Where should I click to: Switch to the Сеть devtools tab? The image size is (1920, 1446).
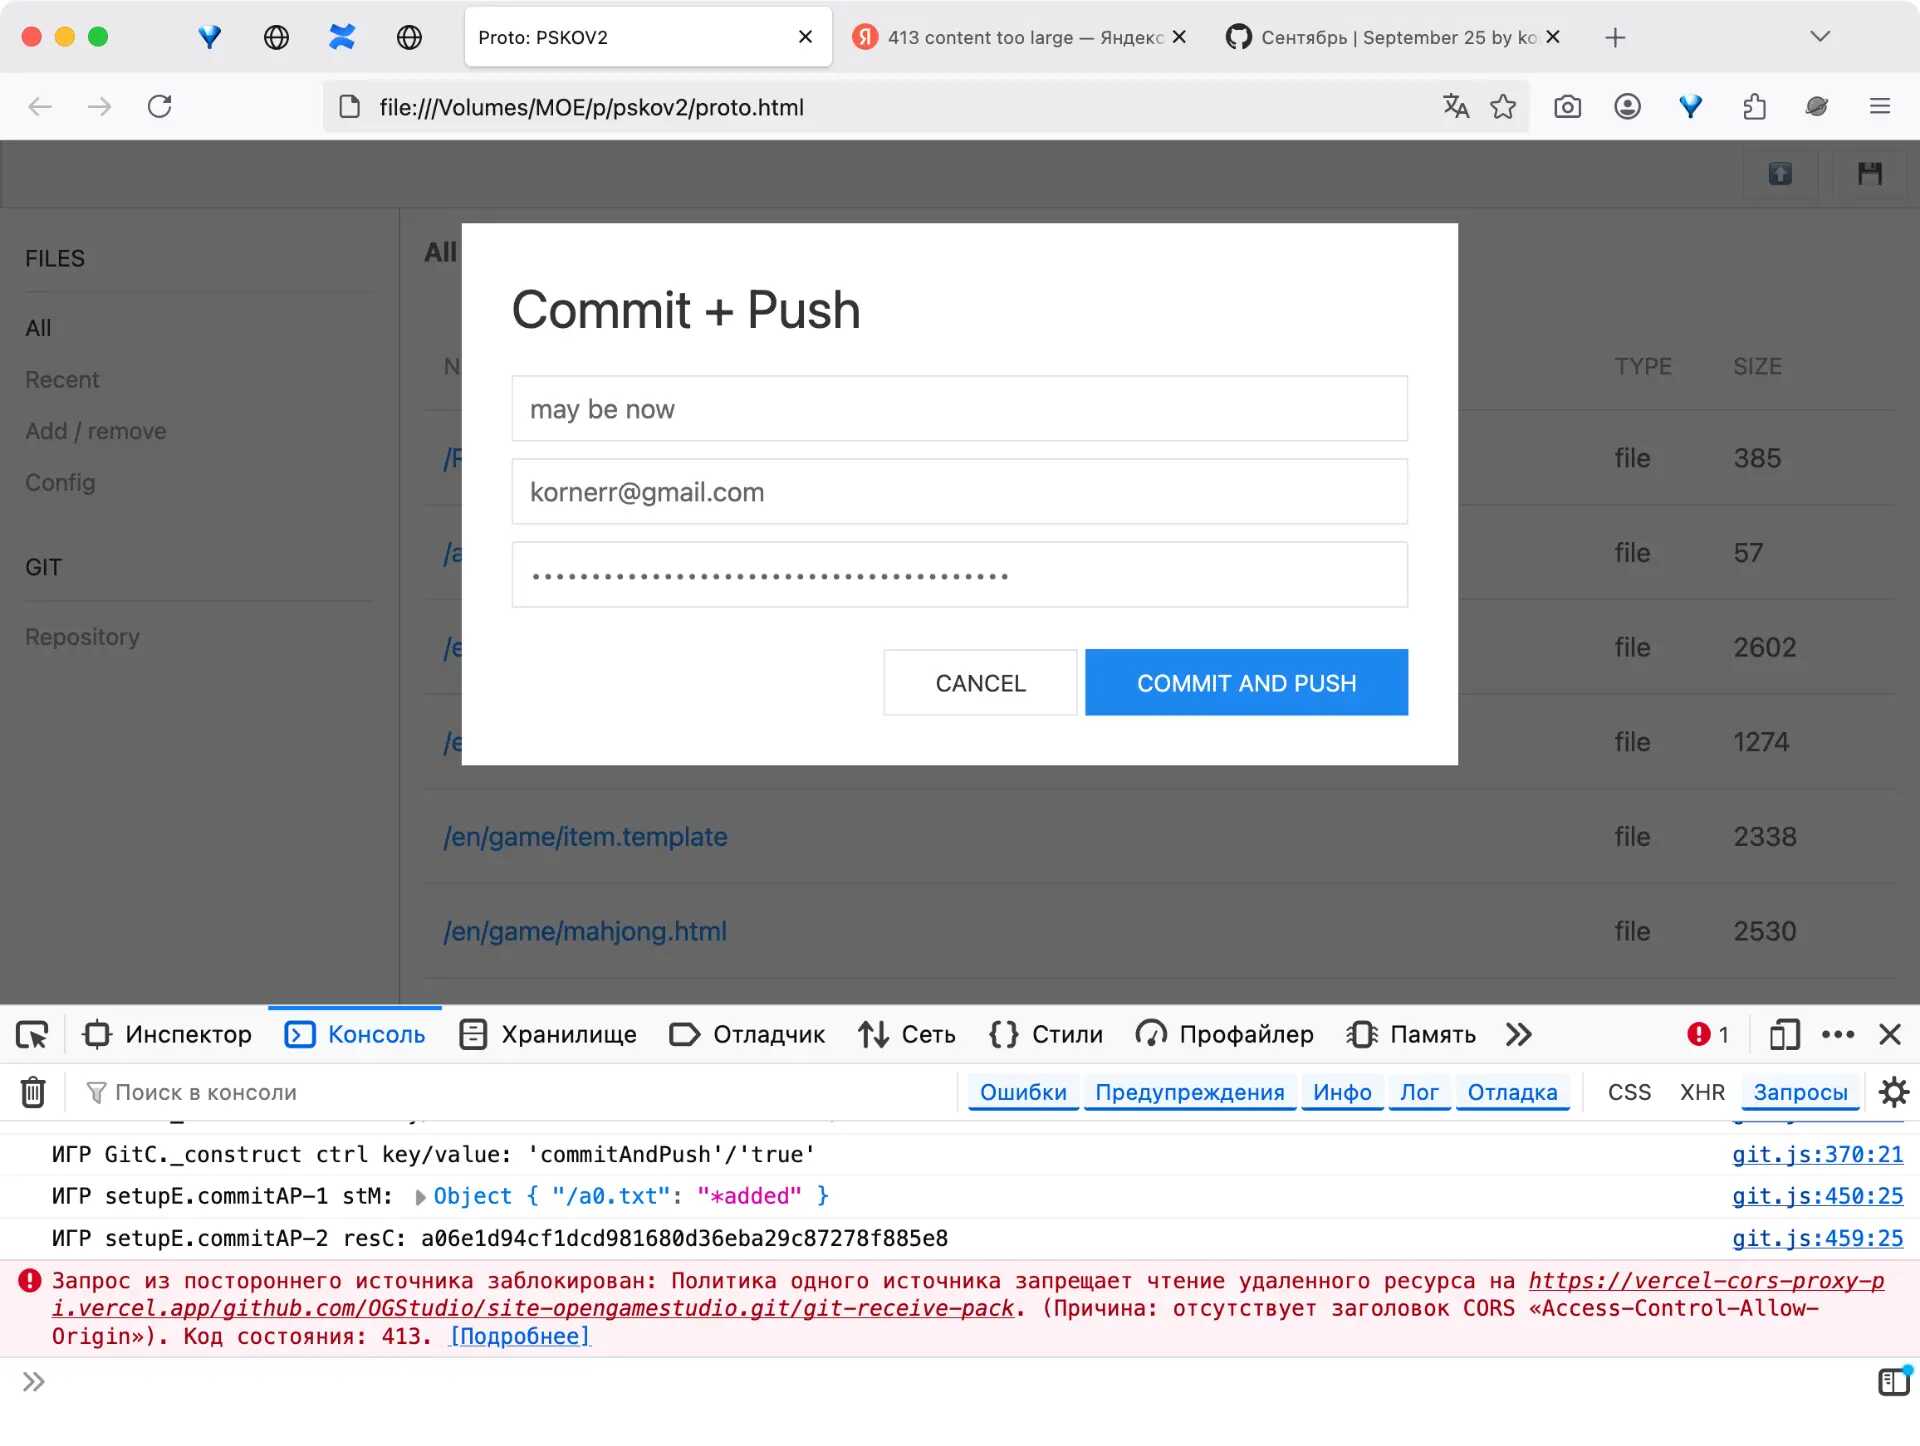[907, 1034]
